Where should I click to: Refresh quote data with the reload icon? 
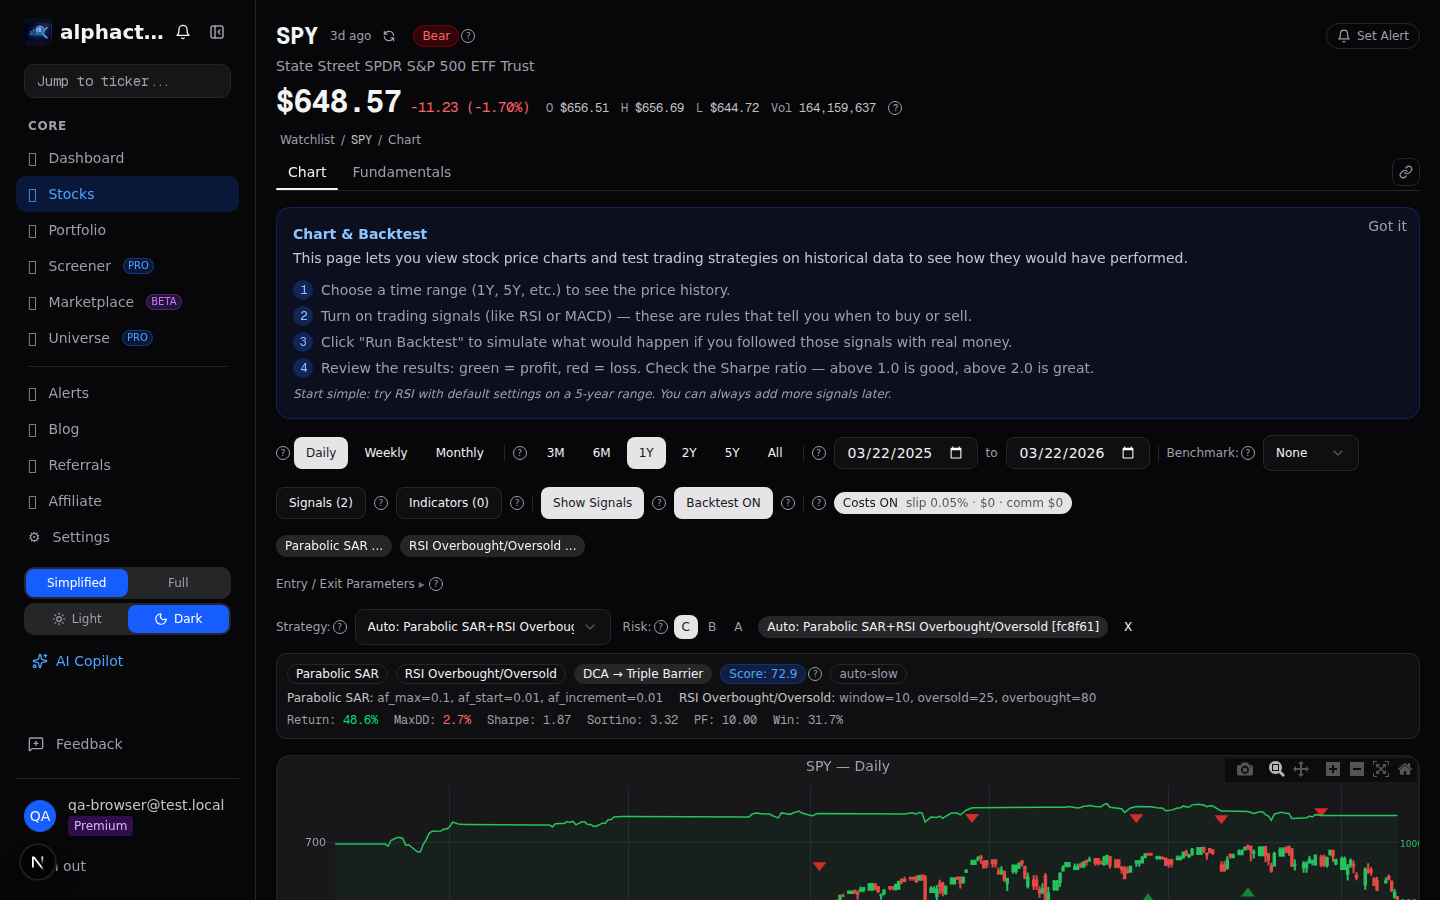click(389, 35)
